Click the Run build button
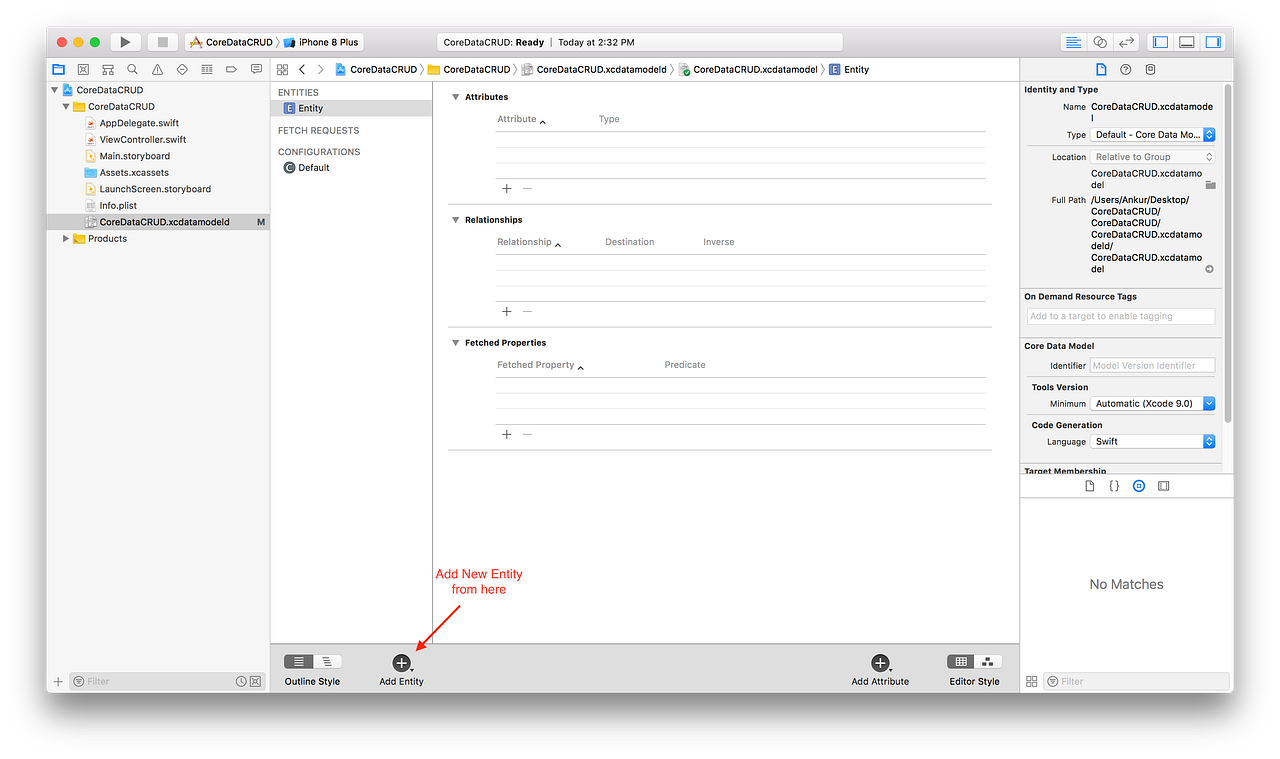The height and width of the screenshot is (759, 1280). pos(125,41)
